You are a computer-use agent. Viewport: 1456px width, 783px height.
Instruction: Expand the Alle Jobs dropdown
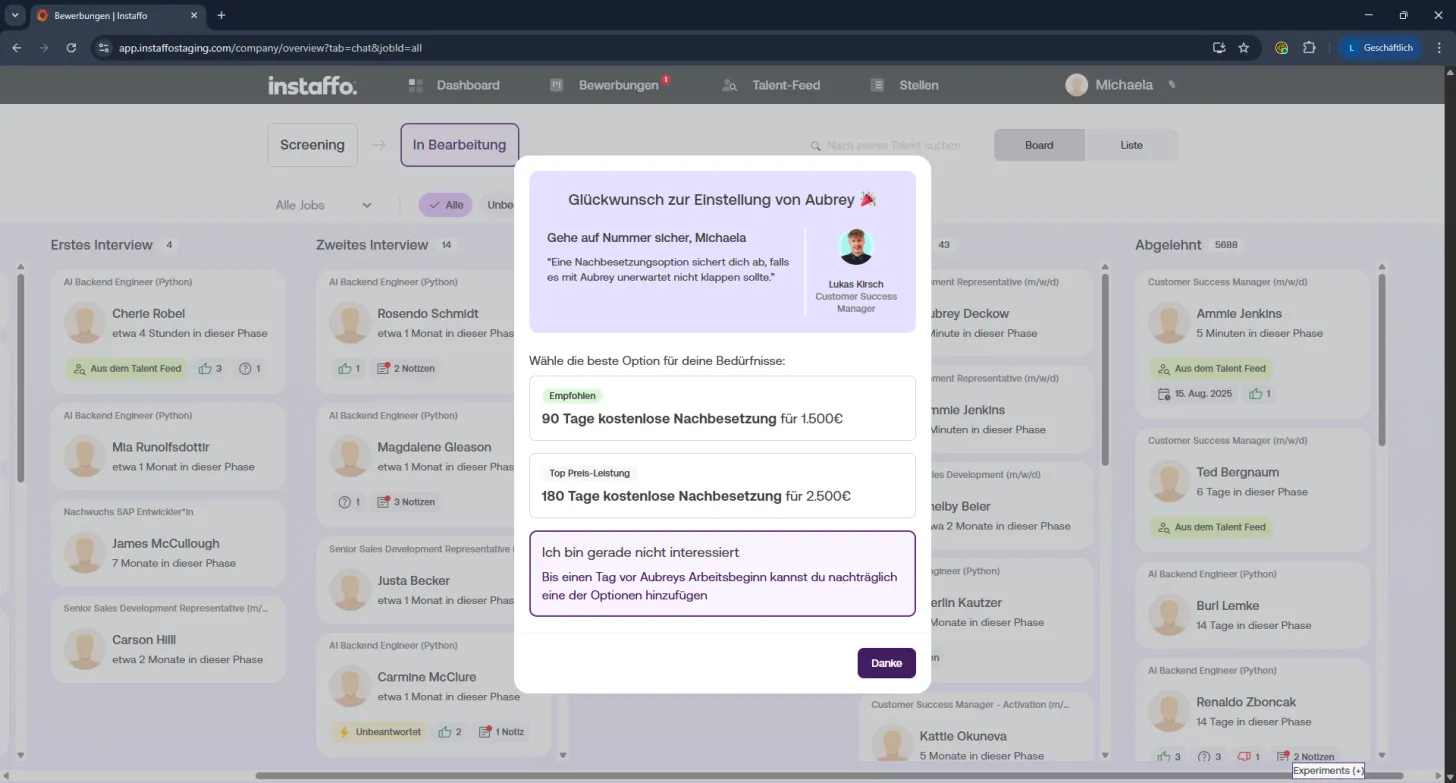point(323,205)
